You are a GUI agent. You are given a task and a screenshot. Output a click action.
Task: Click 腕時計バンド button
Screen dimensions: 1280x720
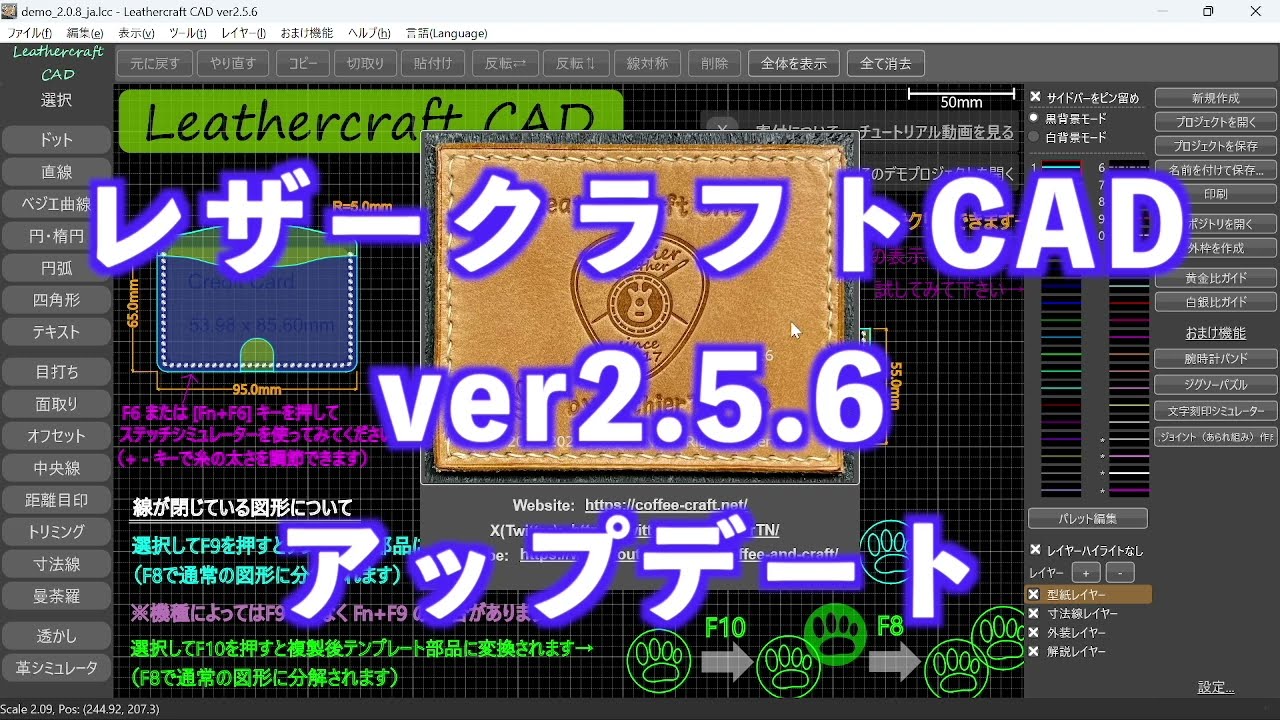pyautogui.click(x=1216, y=358)
